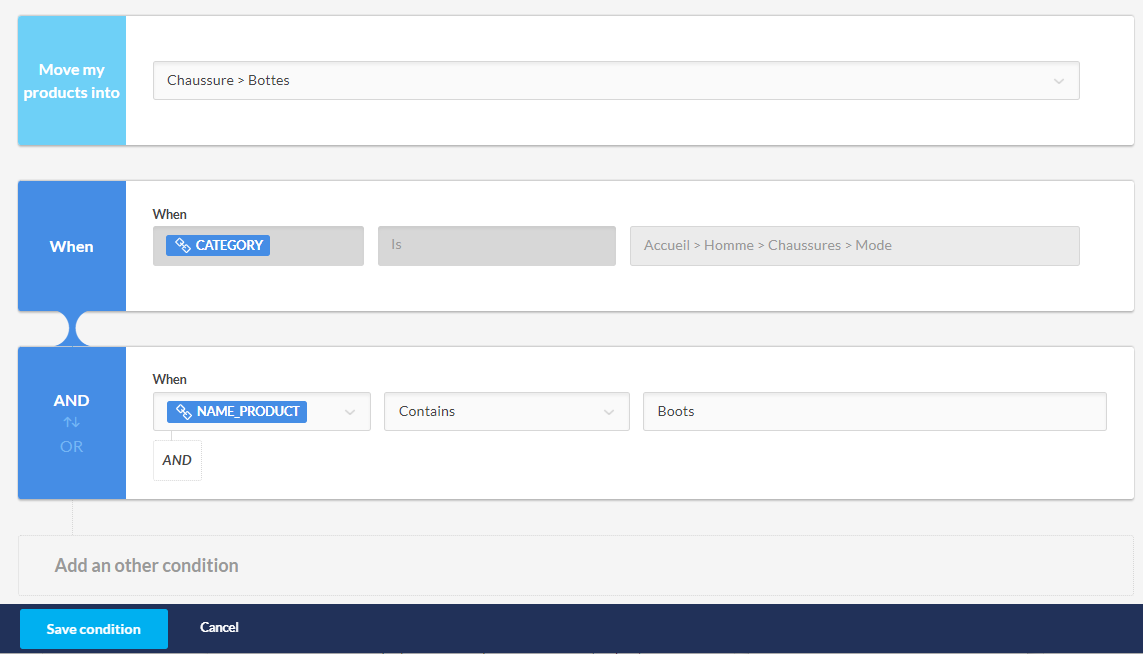Click the link icon in the NAME_PRODUCT tag
This screenshot has width=1143, height=654.
tap(184, 412)
